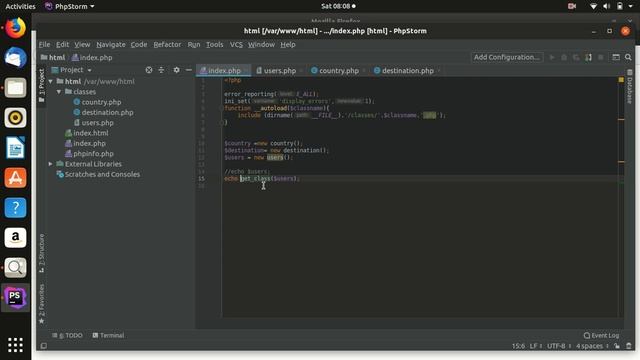Click the layout icon left of search
Viewport: 640px width, 360px height.
(616, 58)
